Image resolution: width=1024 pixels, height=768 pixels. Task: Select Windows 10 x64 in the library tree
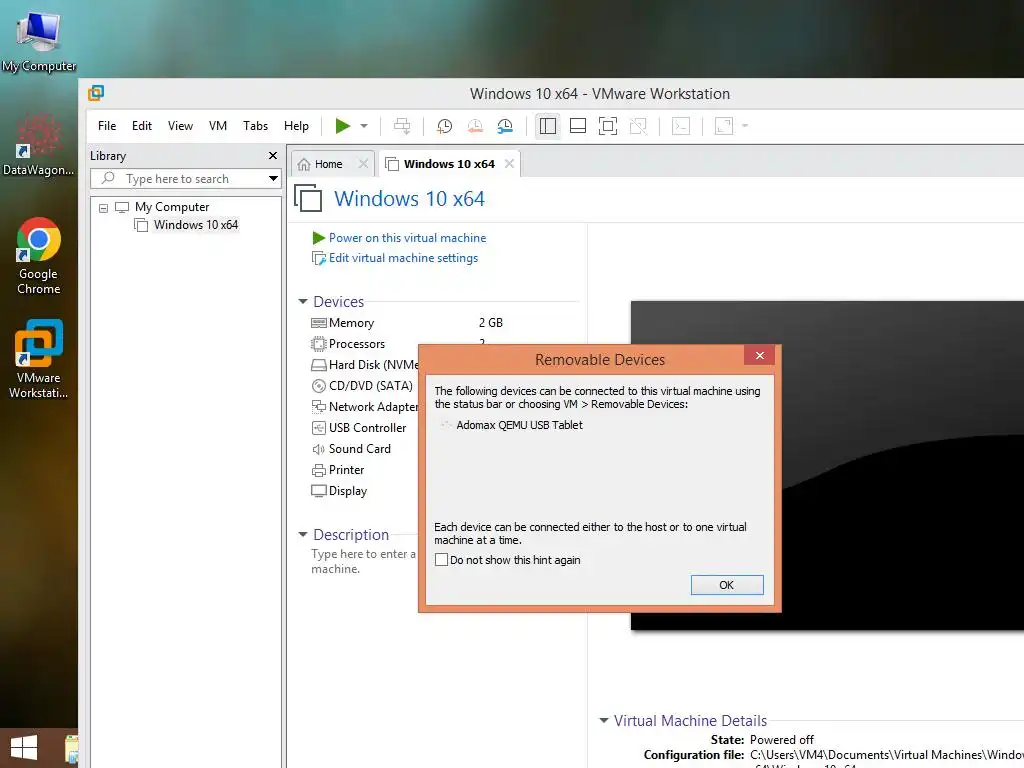tap(196, 225)
